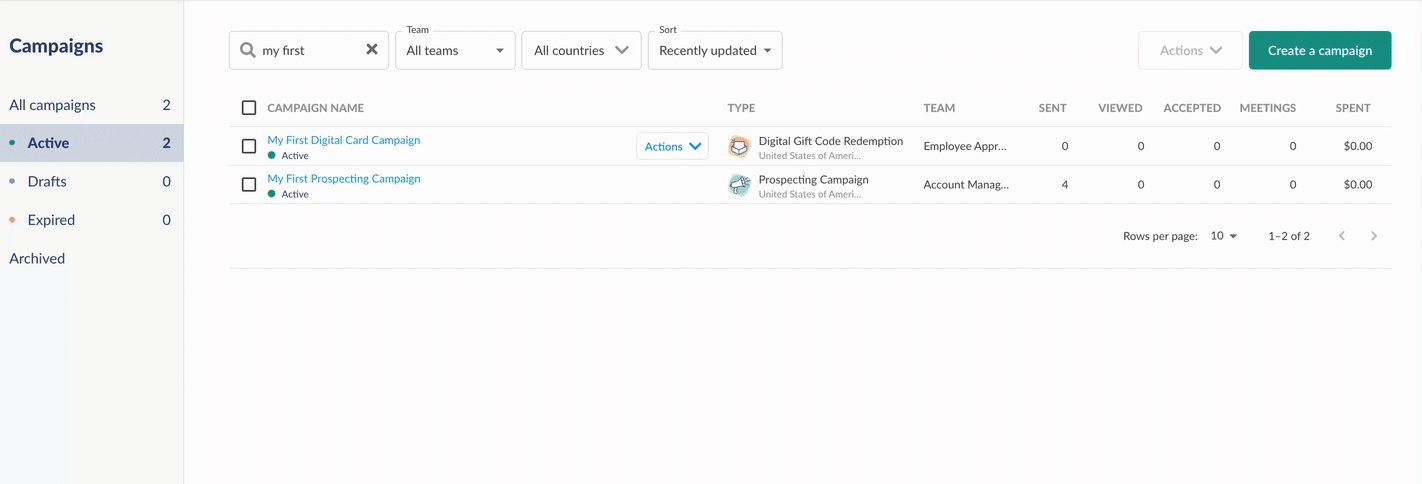Image resolution: width=1422 pixels, height=484 pixels.
Task: Click chevron on row Actions button
Action: pyautogui.click(x=695, y=147)
